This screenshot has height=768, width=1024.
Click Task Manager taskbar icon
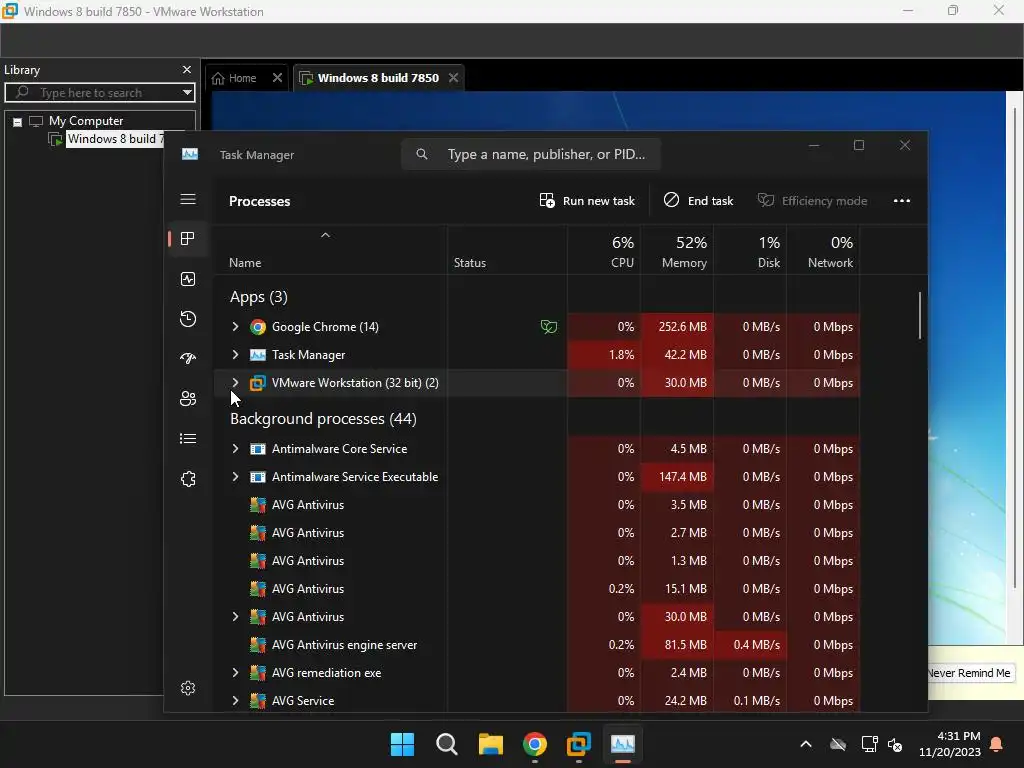click(x=623, y=744)
